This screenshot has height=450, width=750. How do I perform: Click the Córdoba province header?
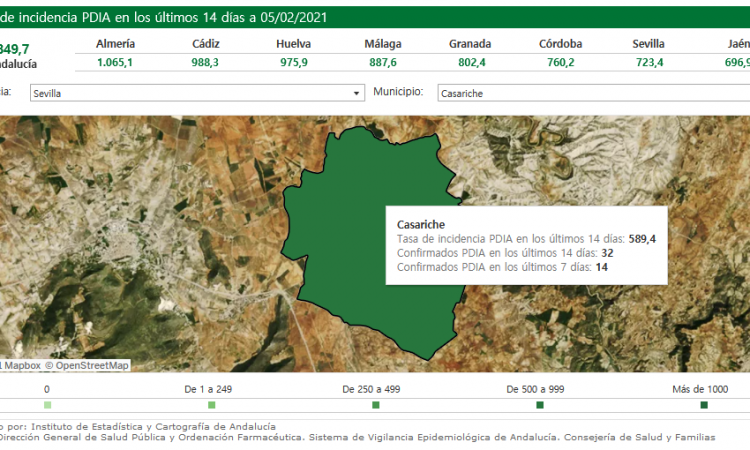point(560,44)
